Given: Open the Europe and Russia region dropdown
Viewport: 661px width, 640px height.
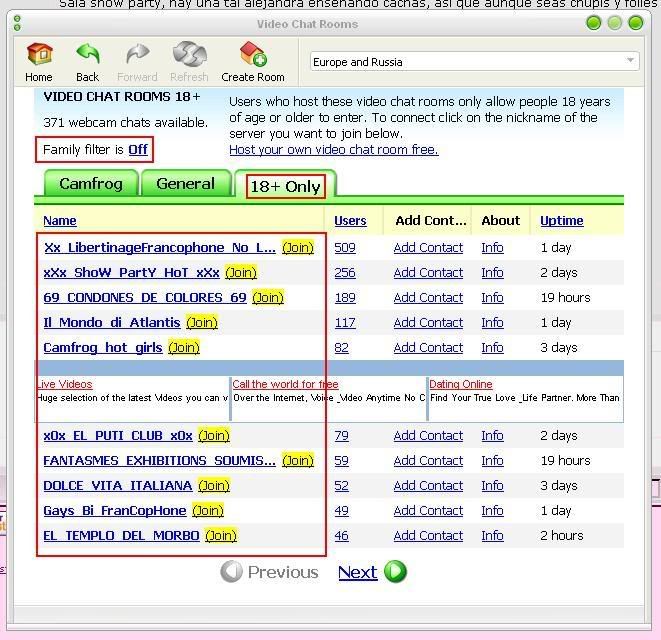Looking at the screenshot, I should [x=475, y=62].
